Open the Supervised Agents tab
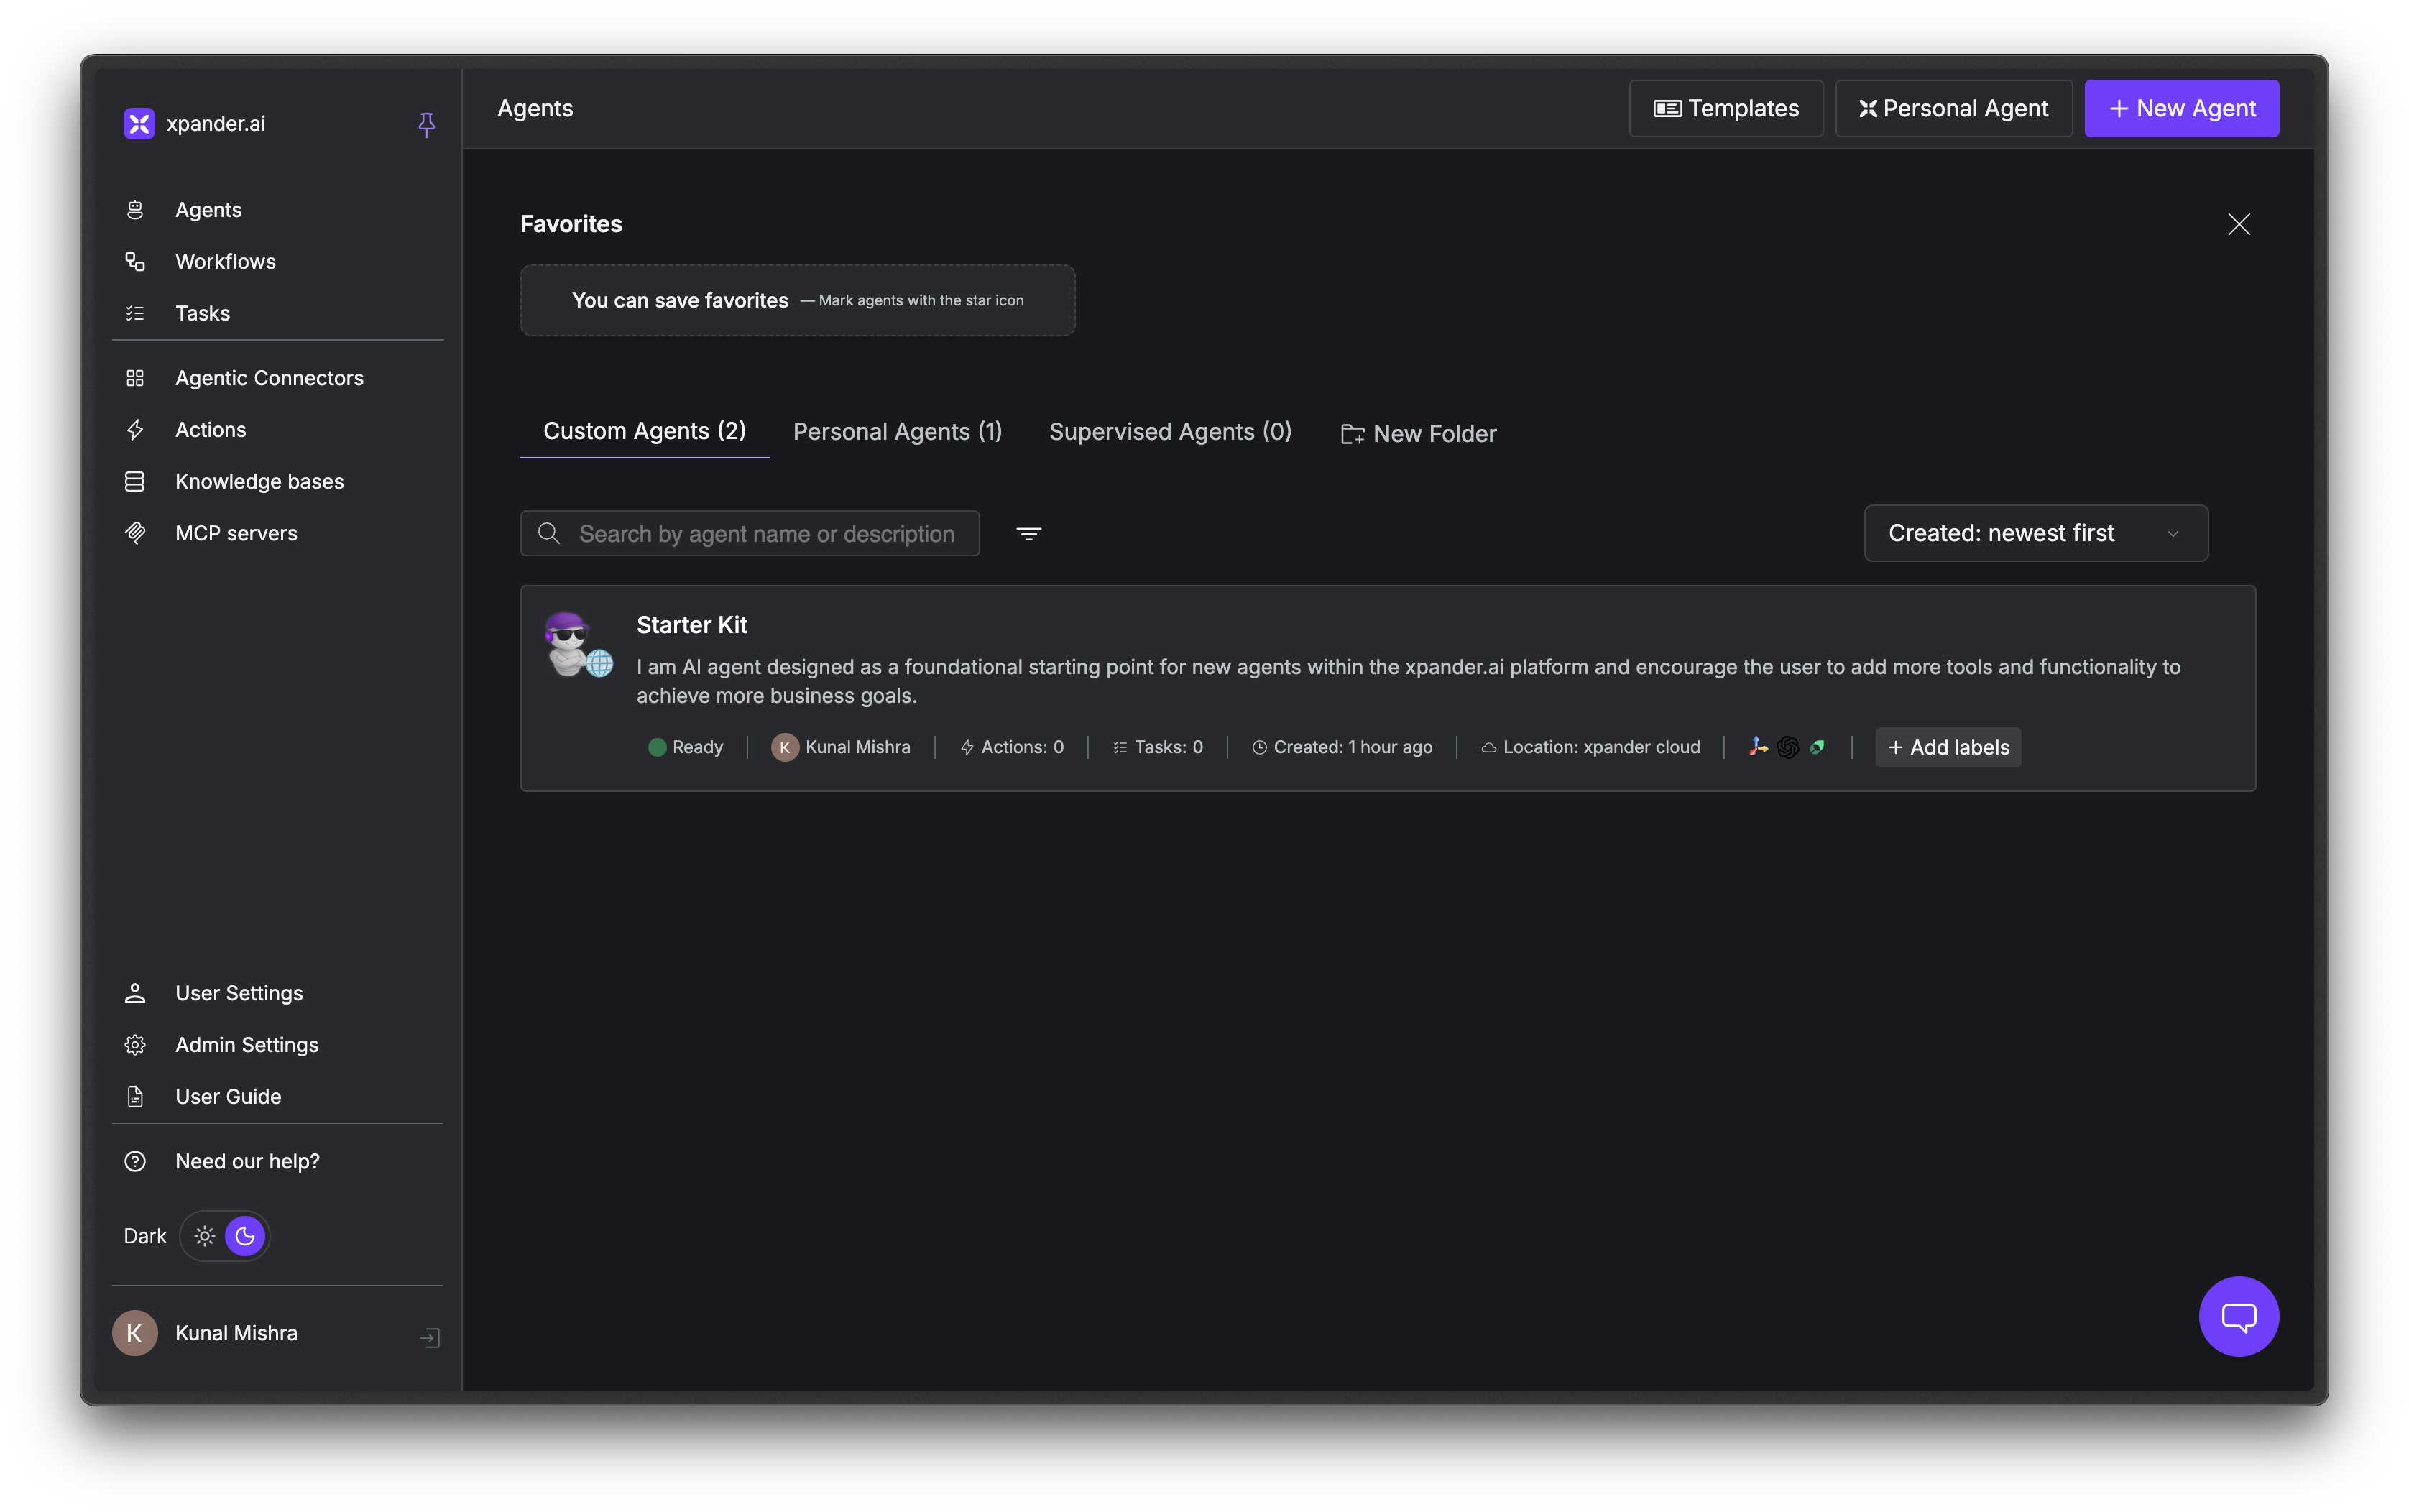This screenshot has width=2409, height=1512. point(1170,431)
